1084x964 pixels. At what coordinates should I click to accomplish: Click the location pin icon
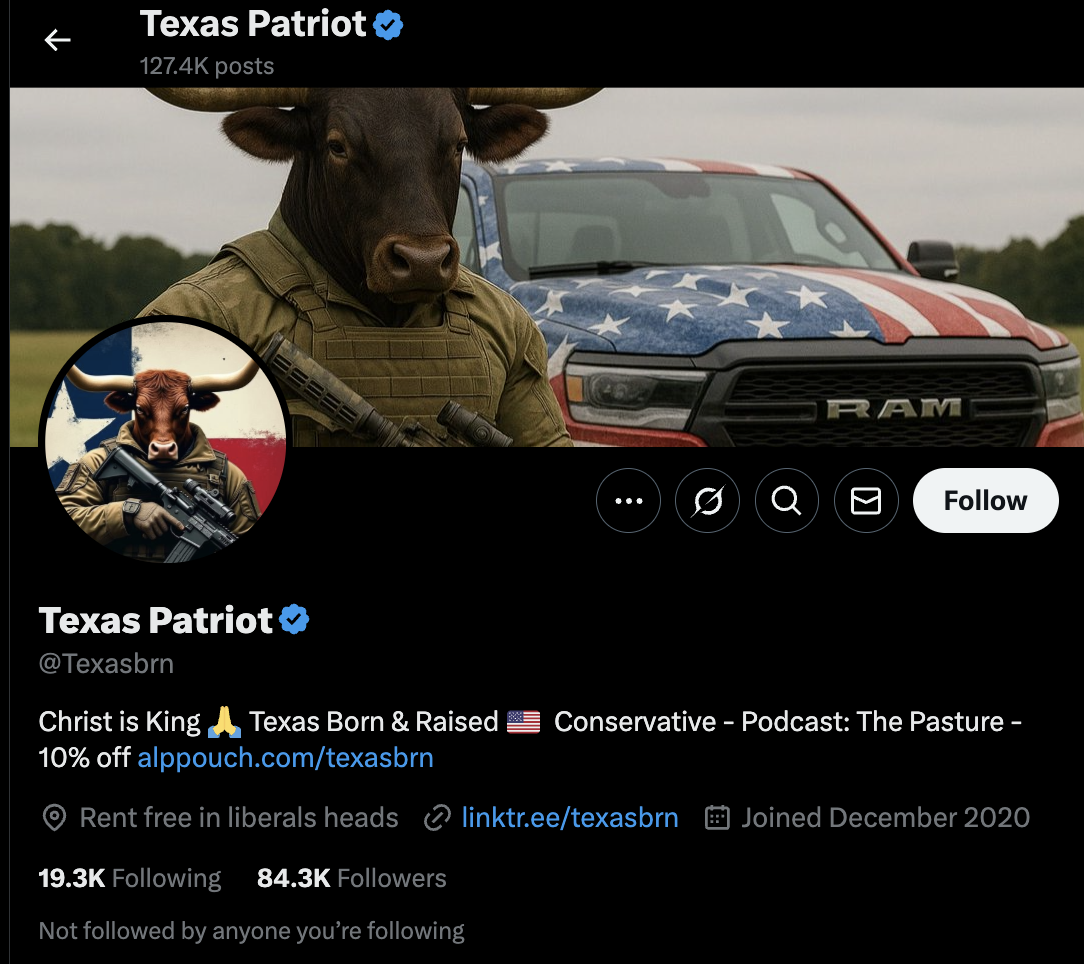click(x=54, y=817)
